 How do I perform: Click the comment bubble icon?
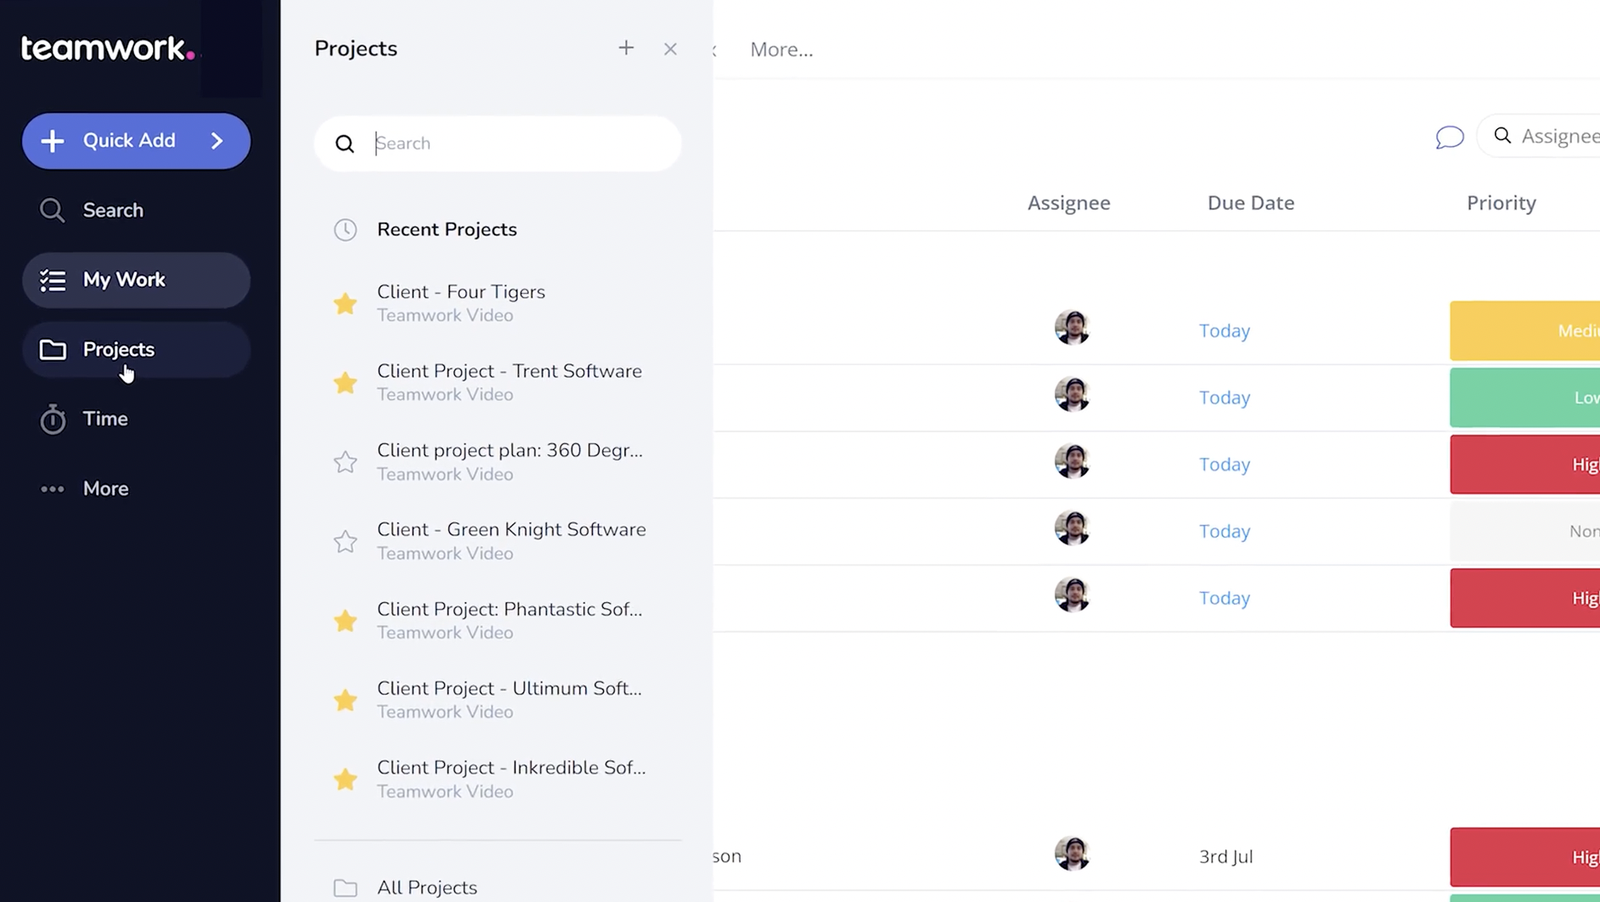click(1449, 137)
